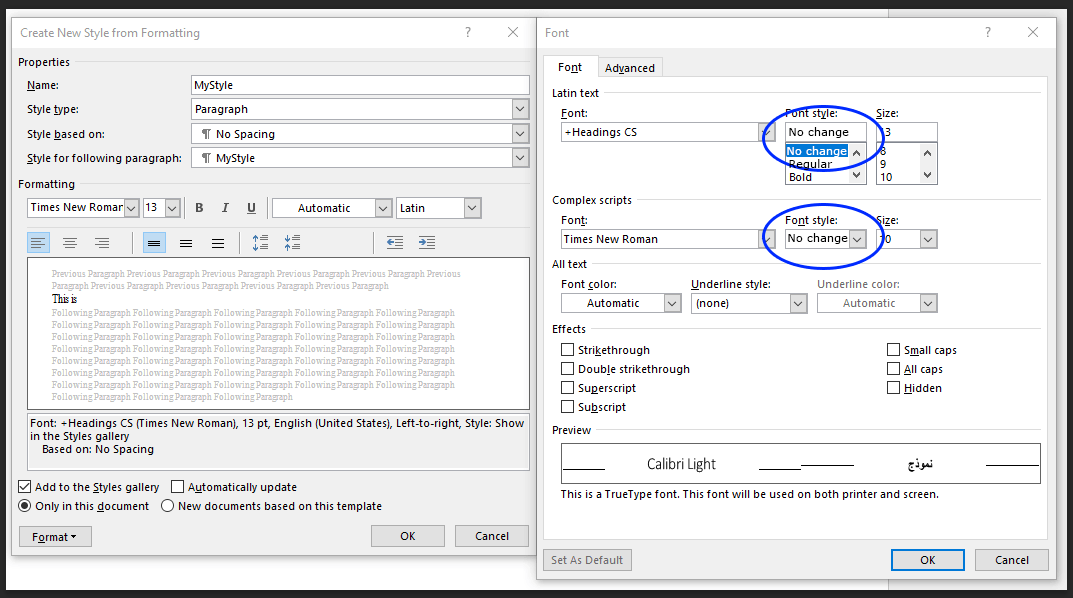Open Underline style dropdown
Viewport: 1073px width, 598px height.
point(799,303)
